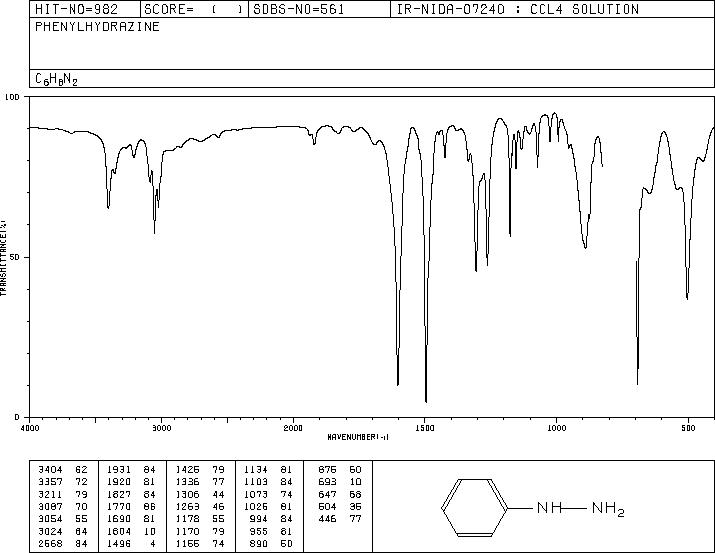Select peak 2668 in the peak table

point(63,543)
